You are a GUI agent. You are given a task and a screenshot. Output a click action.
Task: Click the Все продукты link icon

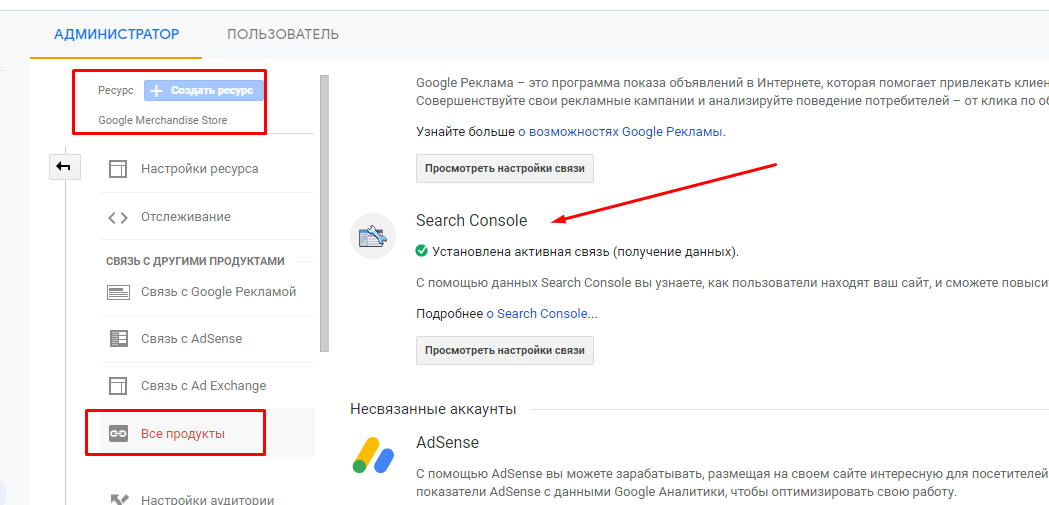[118, 434]
